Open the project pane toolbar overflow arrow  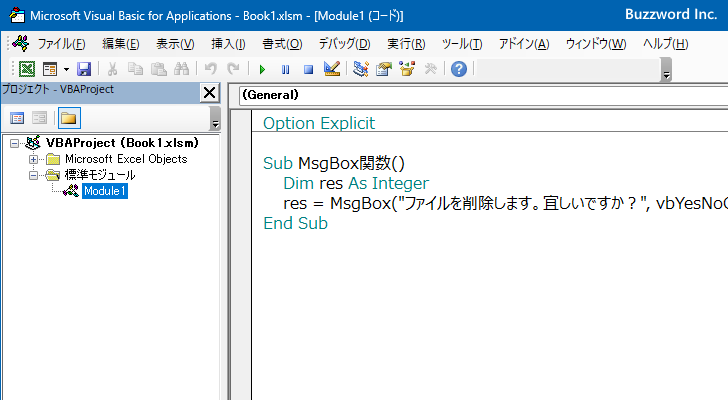215,118
